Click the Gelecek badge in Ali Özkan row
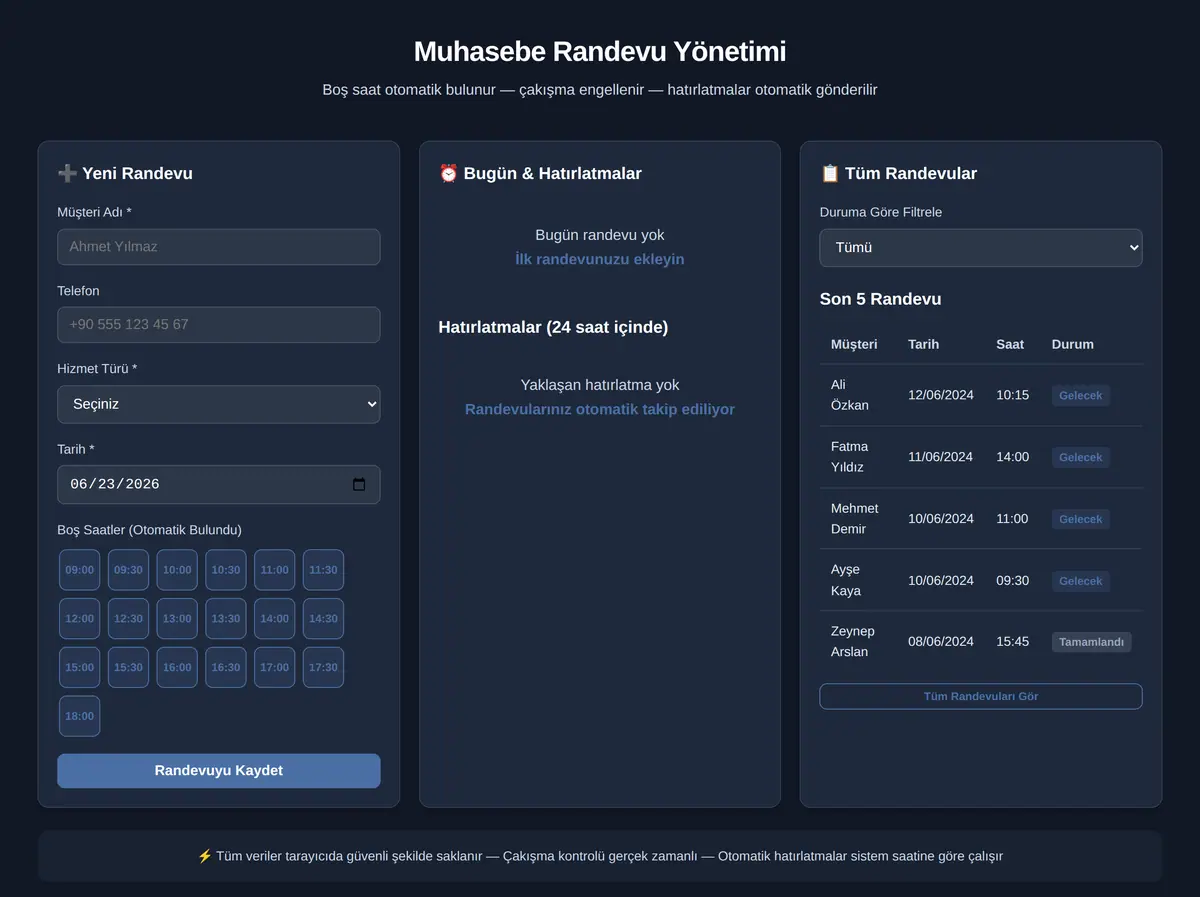The width and height of the screenshot is (1200, 897). pyautogui.click(x=1080, y=396)
